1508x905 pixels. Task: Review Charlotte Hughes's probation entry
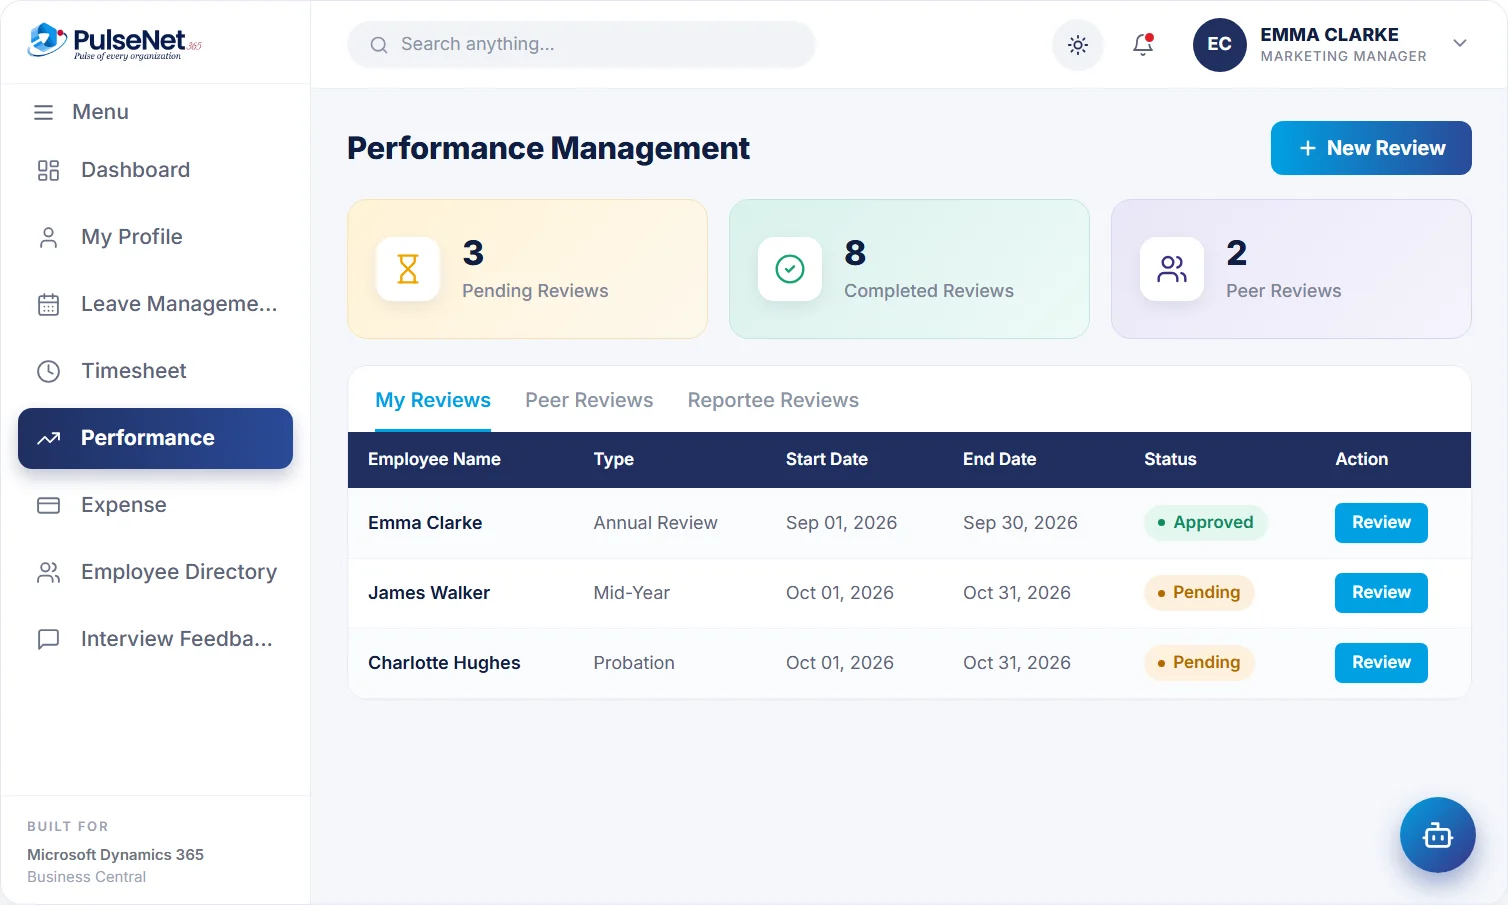tap(1381, 662)
